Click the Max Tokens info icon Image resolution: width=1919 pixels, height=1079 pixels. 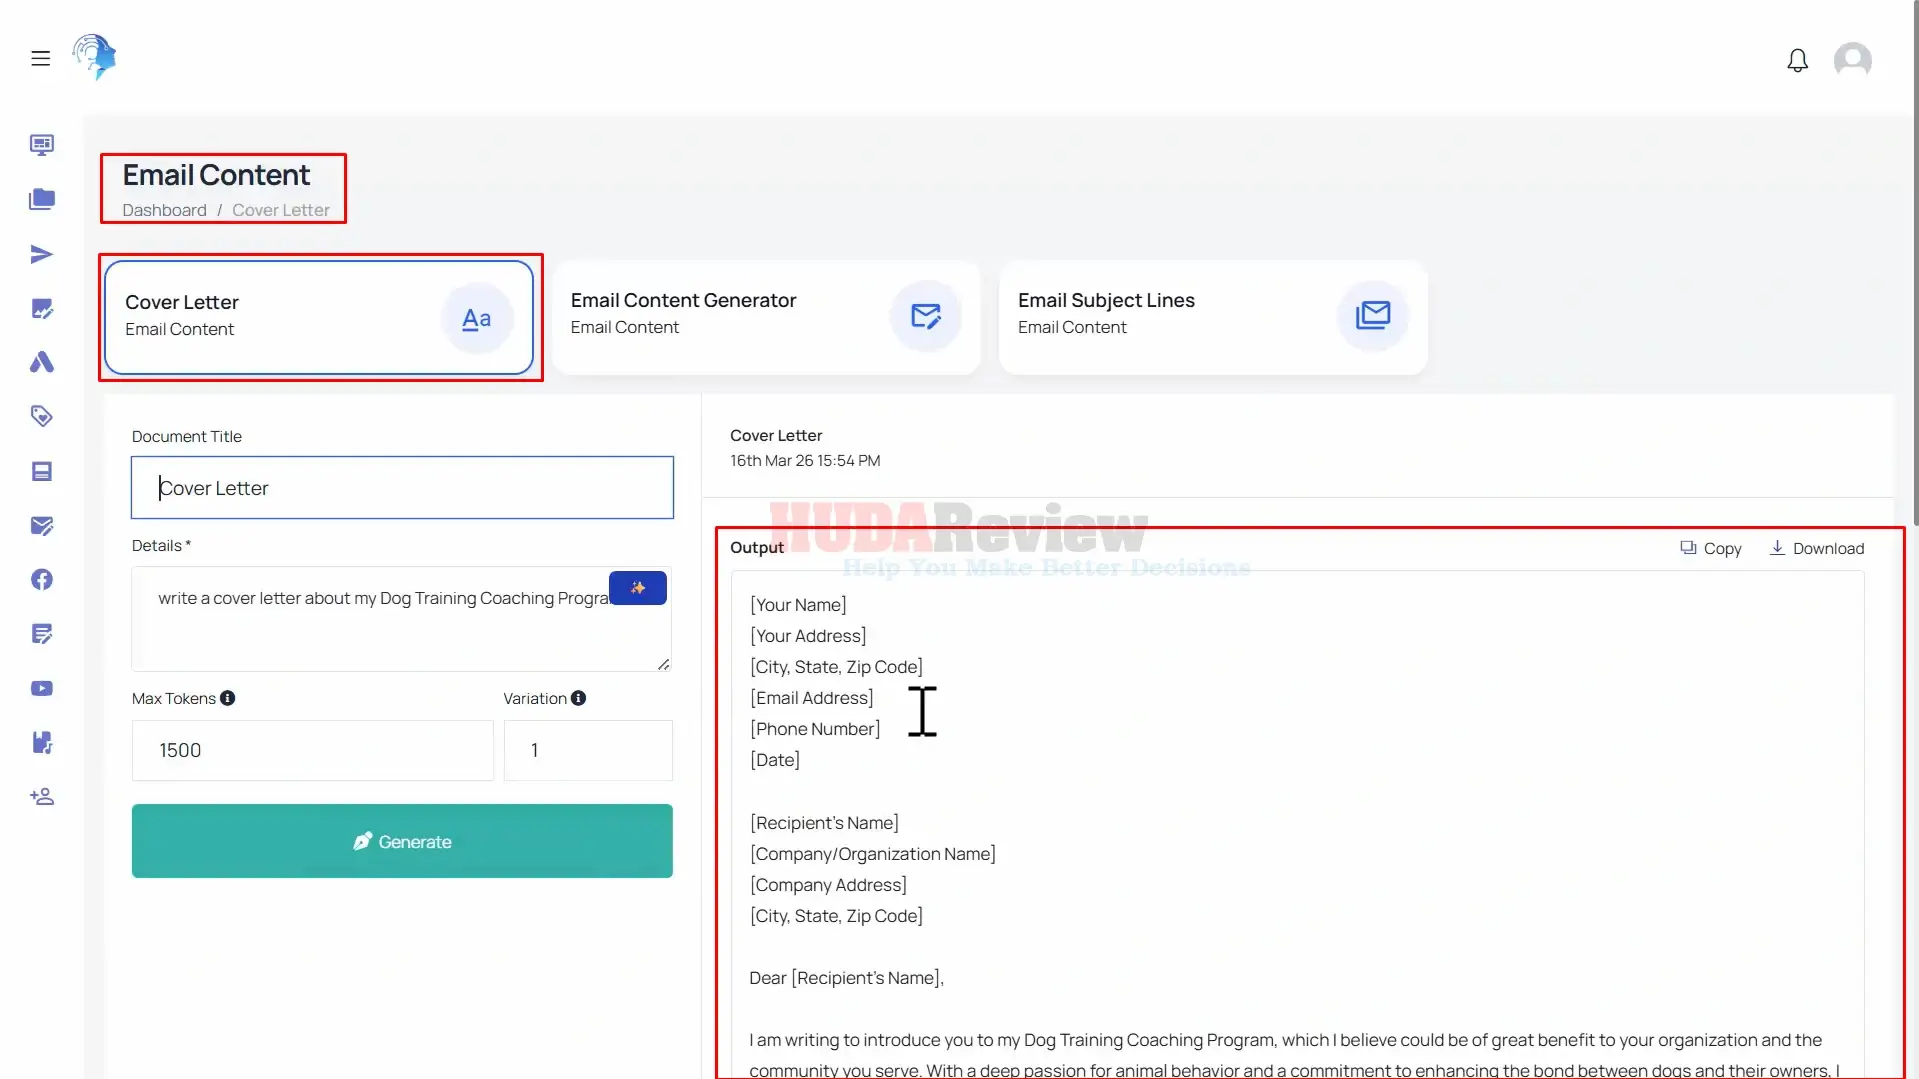click(x=228, y=698)
